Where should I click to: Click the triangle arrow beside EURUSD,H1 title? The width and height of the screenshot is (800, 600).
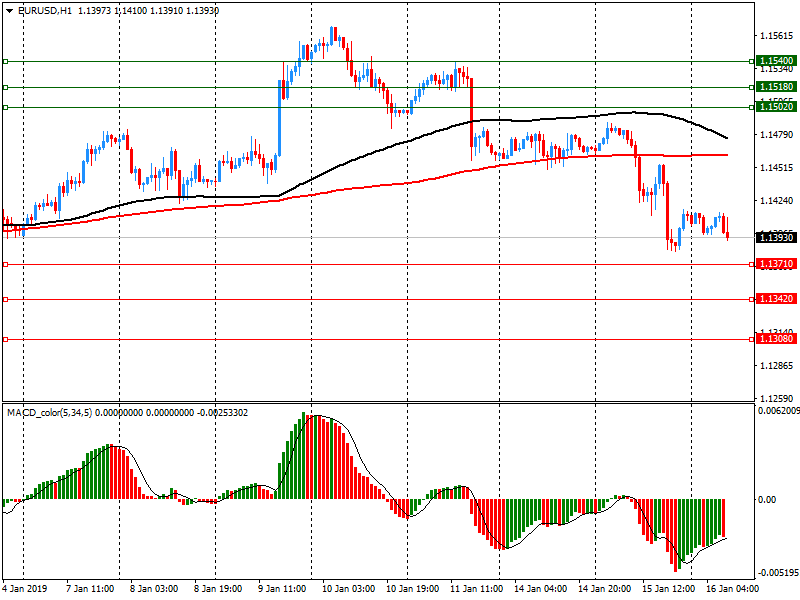(x=8, y=10)
